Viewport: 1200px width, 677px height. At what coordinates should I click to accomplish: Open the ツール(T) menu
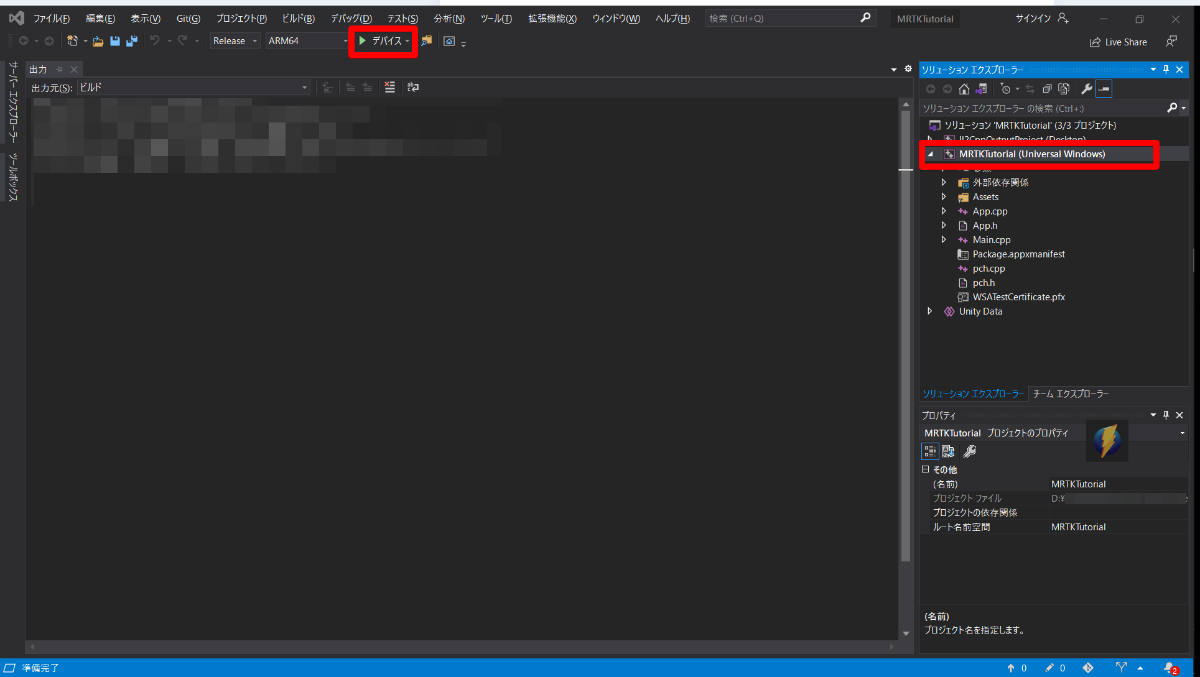[x=496, y=18]
